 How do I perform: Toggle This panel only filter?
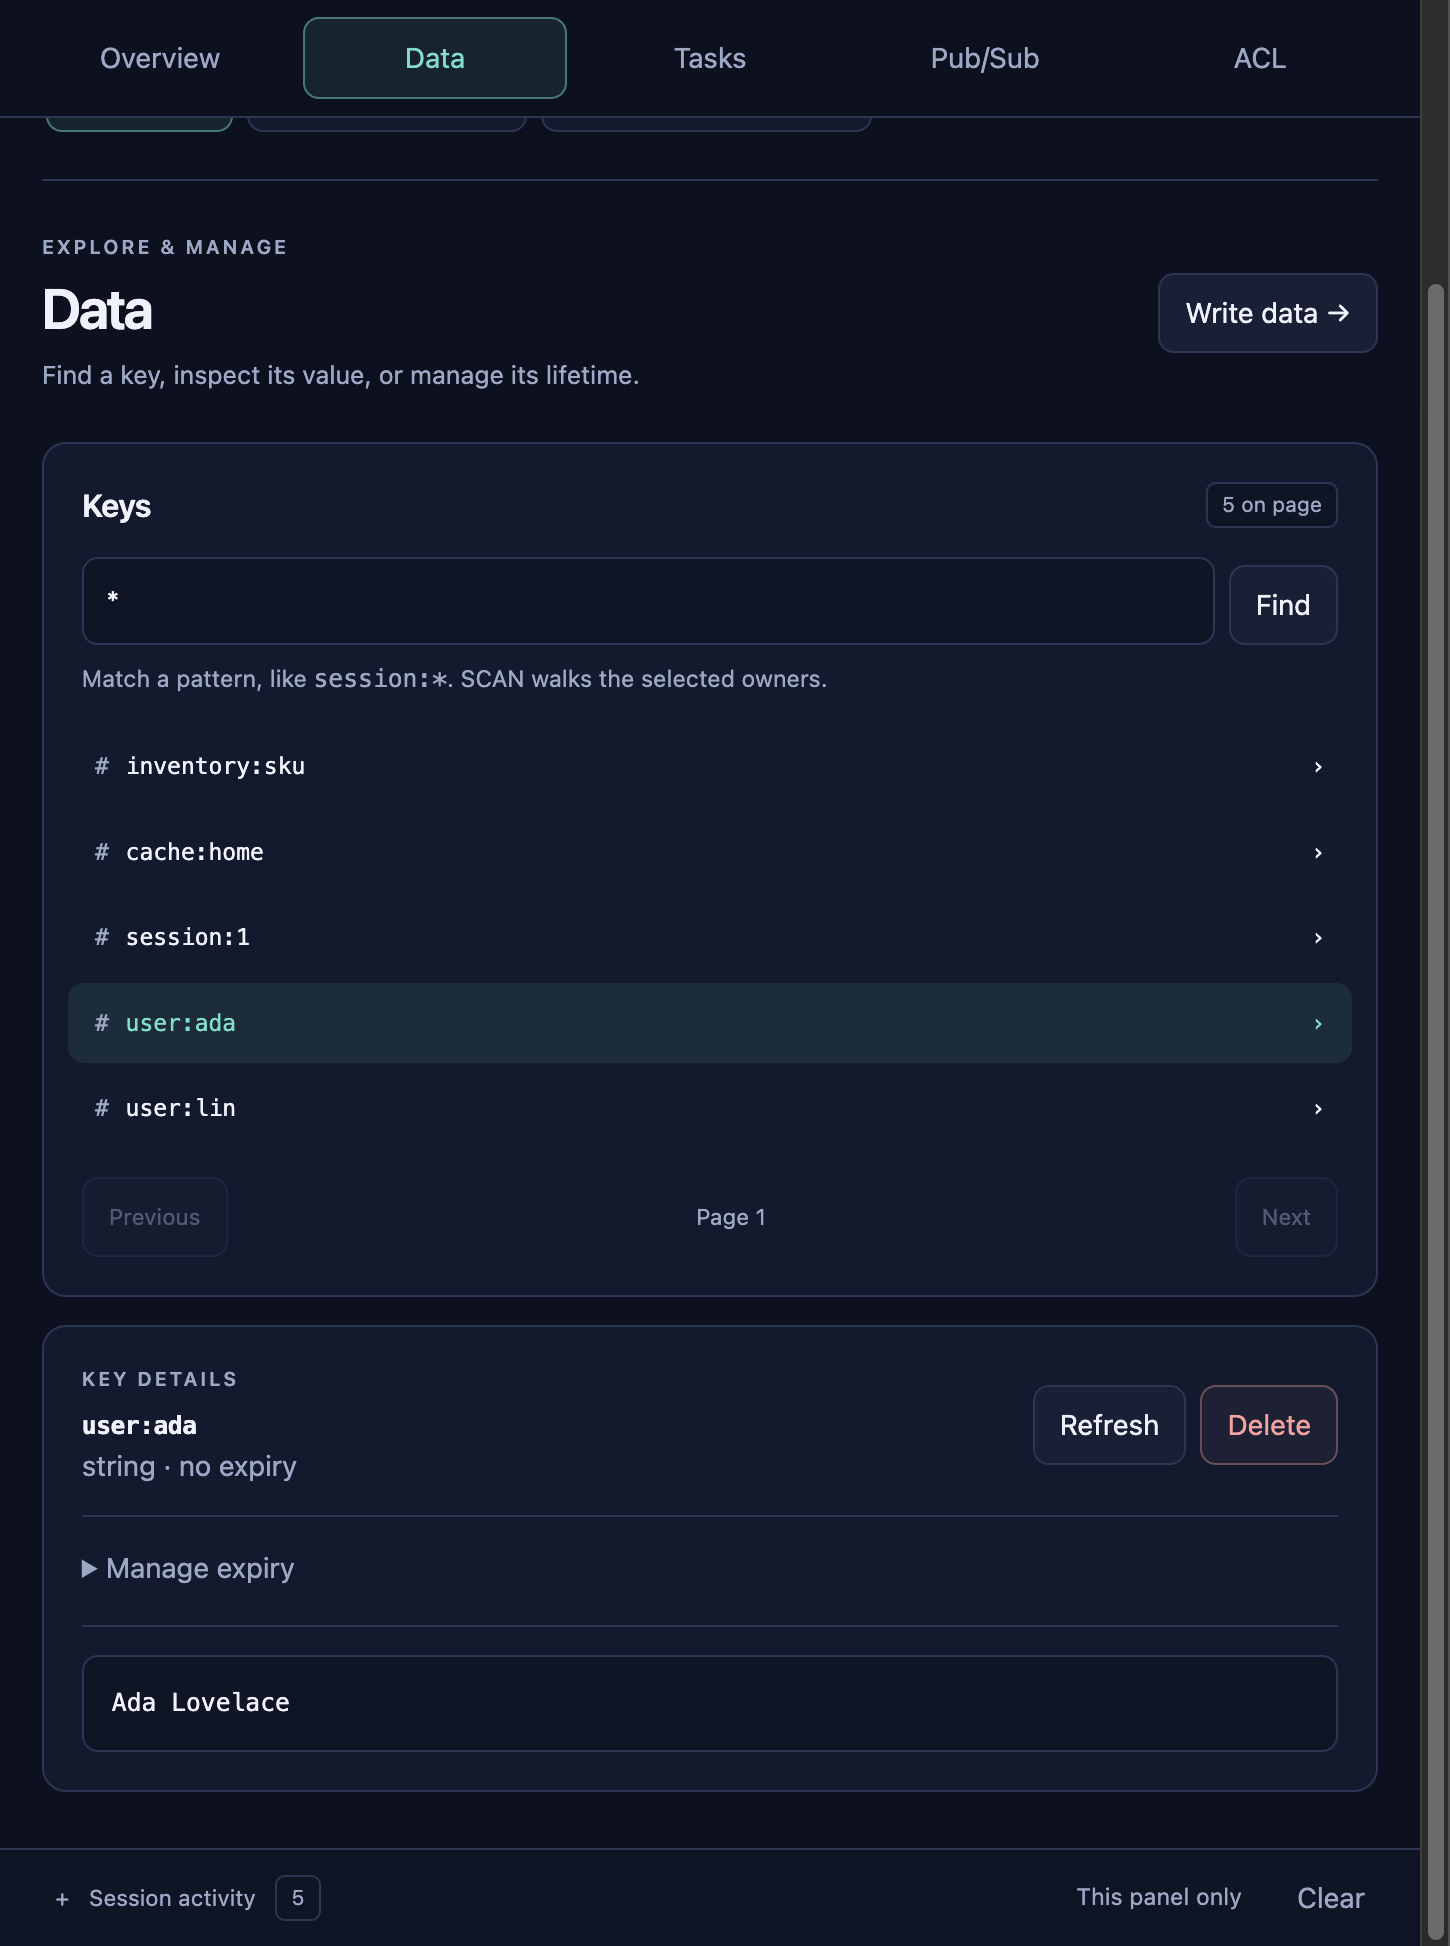1158,1897
